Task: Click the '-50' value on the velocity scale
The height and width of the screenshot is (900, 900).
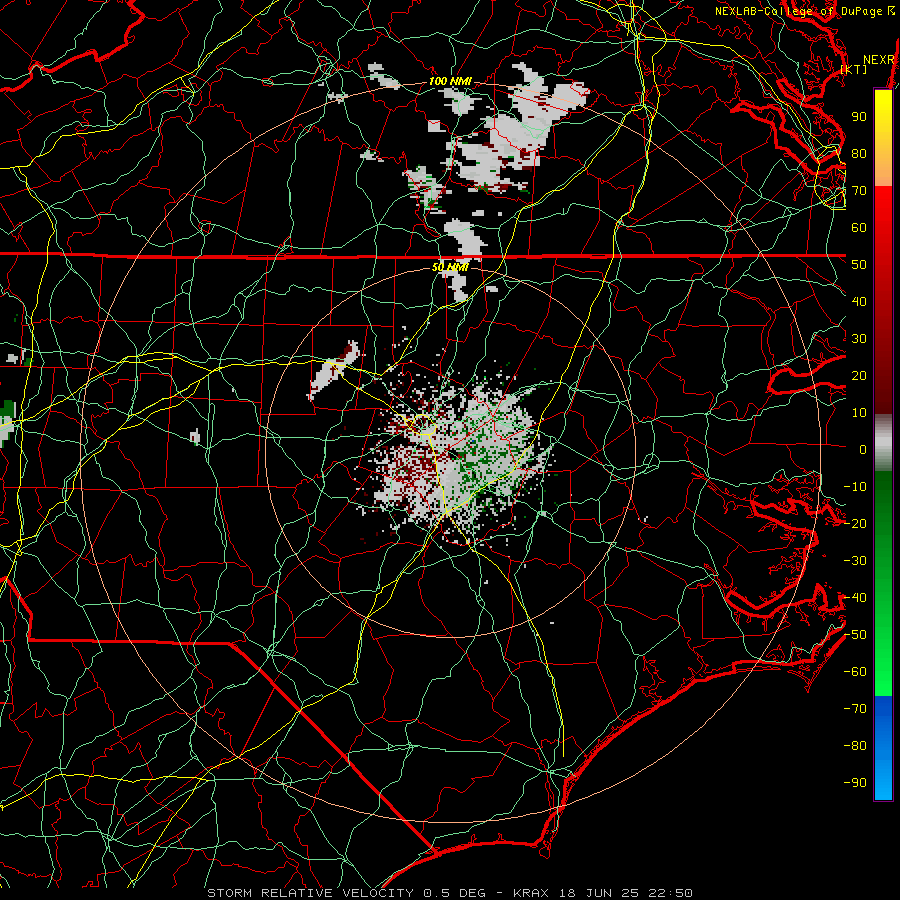Action: (855, 635)
